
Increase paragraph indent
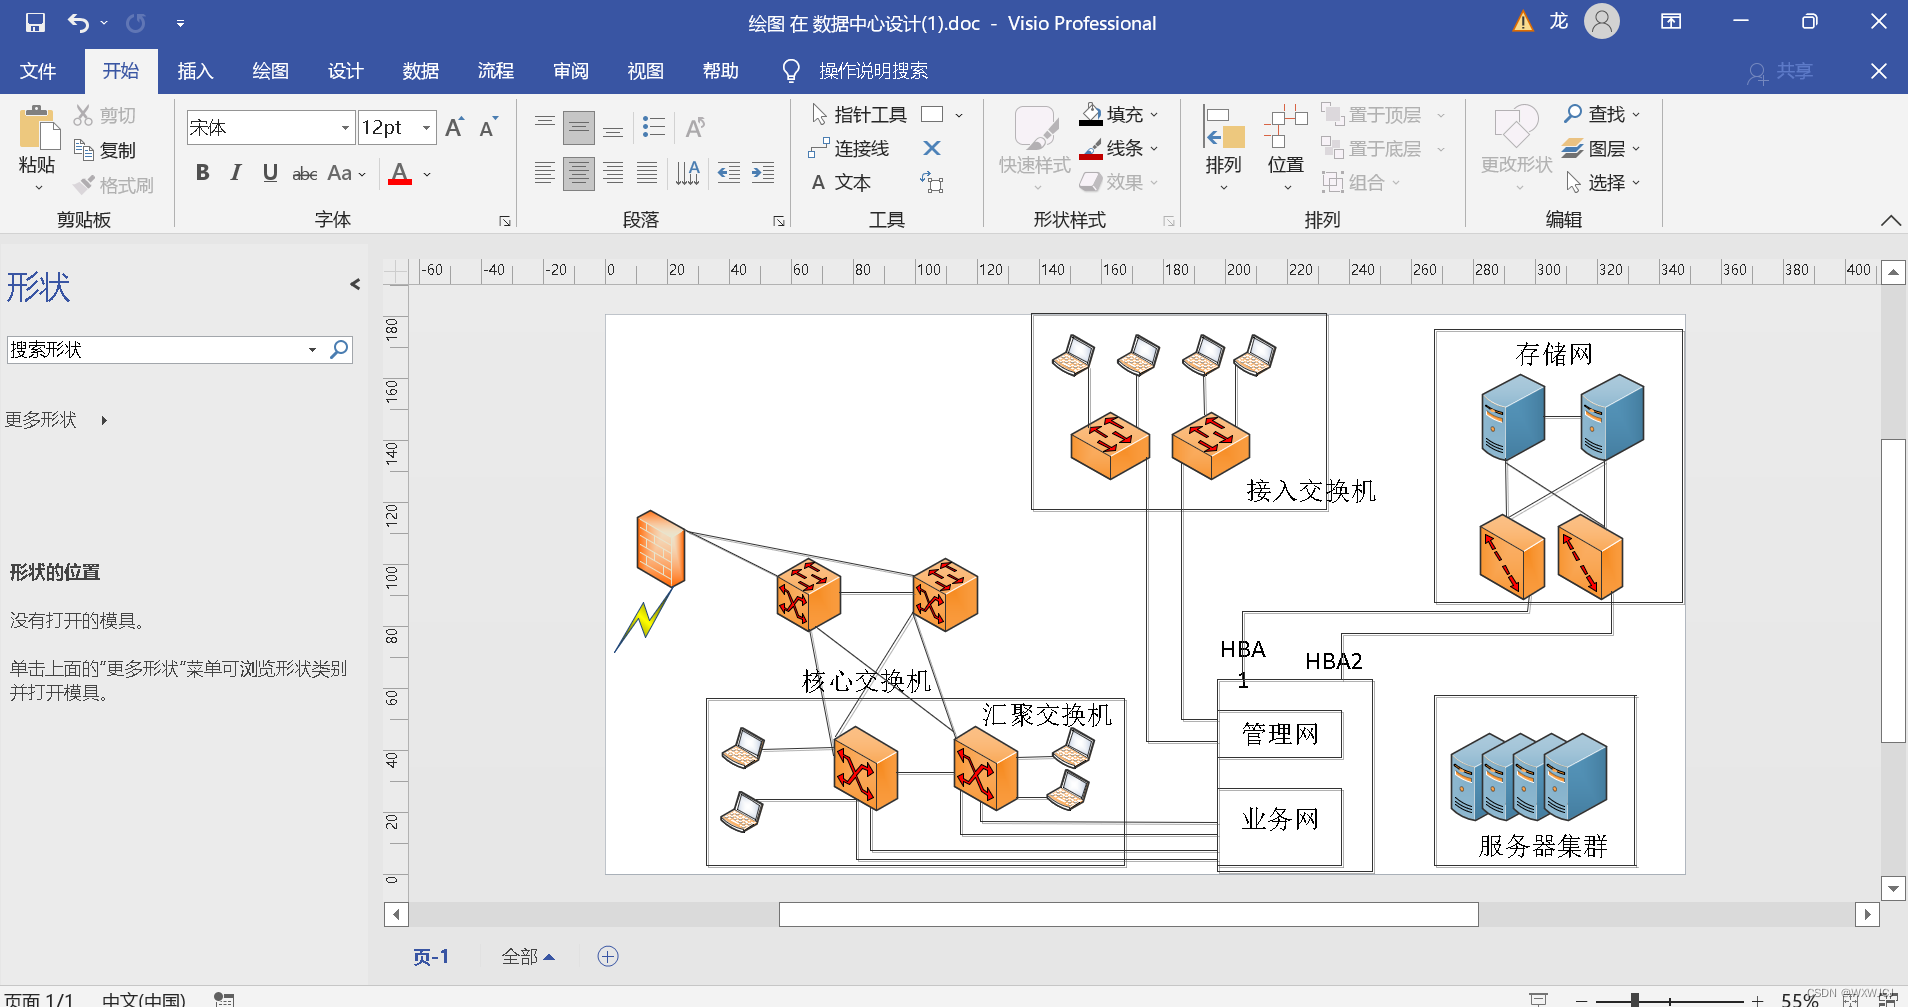pyautogui.click(x=763, y=174)
